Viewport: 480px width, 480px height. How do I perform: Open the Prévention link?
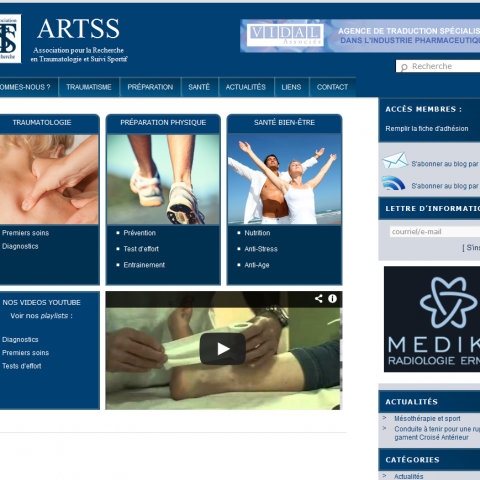[140, 233]
